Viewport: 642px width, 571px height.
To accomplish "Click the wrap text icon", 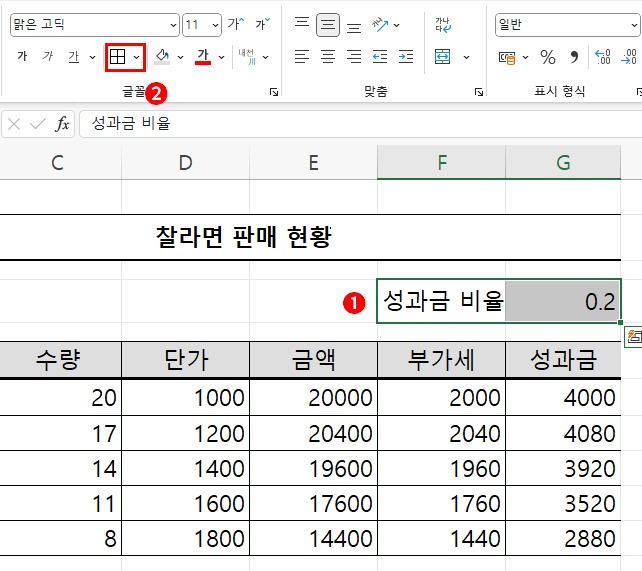I will pos(443,25).
